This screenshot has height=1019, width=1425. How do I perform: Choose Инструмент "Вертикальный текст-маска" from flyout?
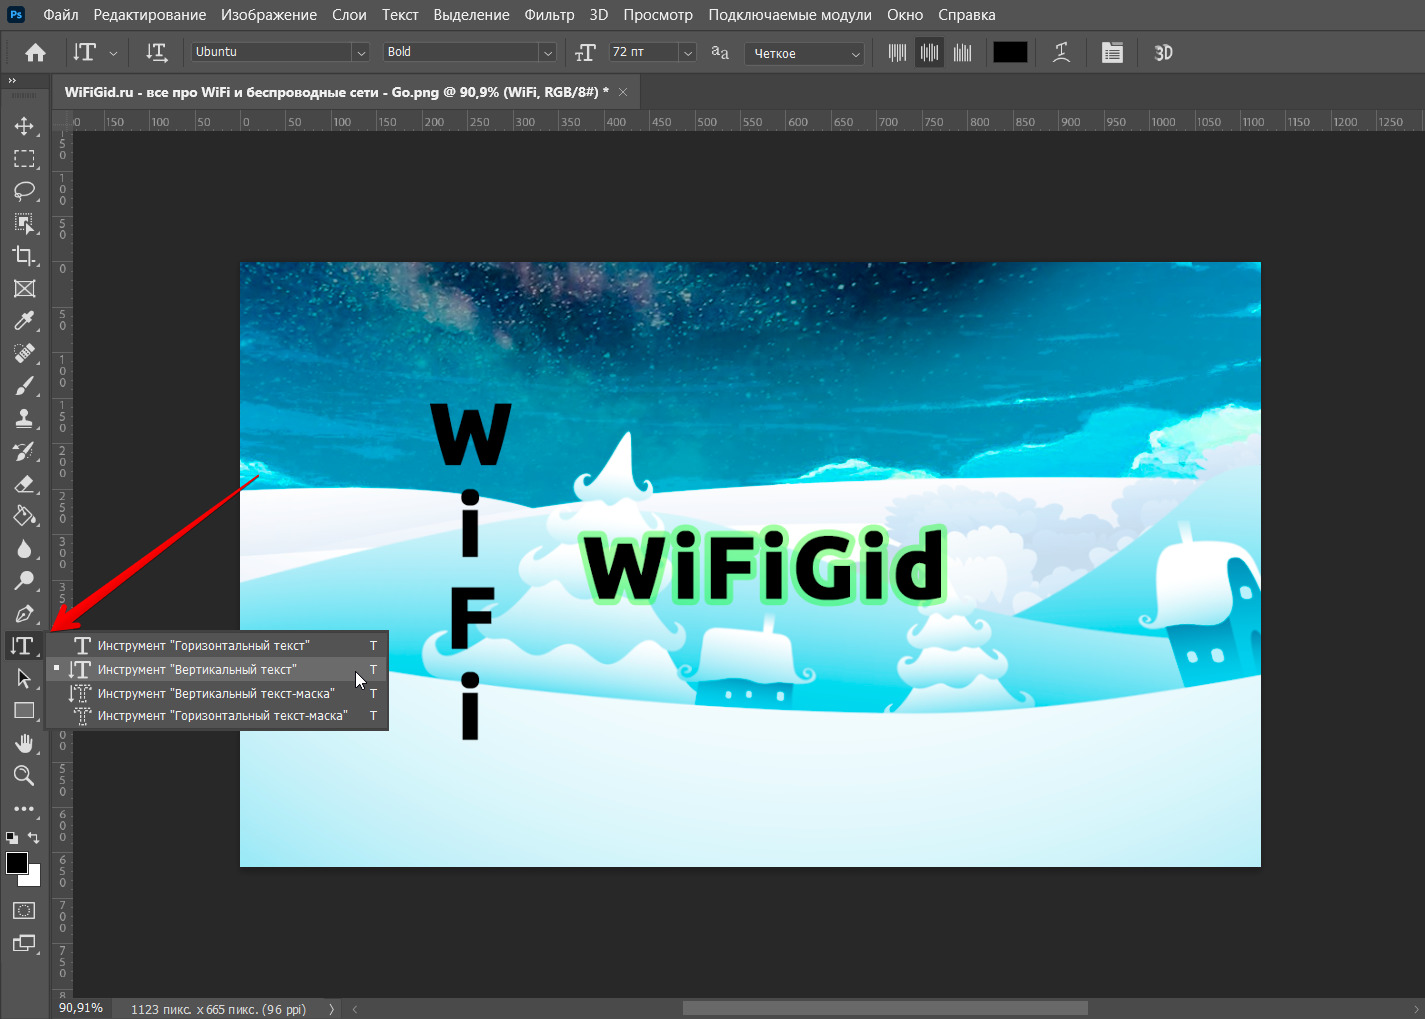coord(217,693)
